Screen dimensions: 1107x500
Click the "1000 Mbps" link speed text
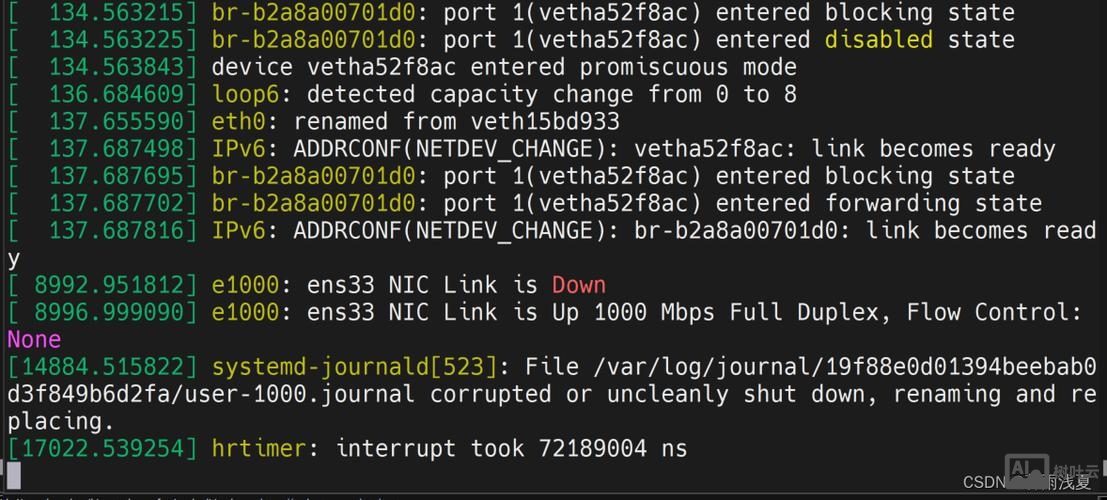point(654,312)
